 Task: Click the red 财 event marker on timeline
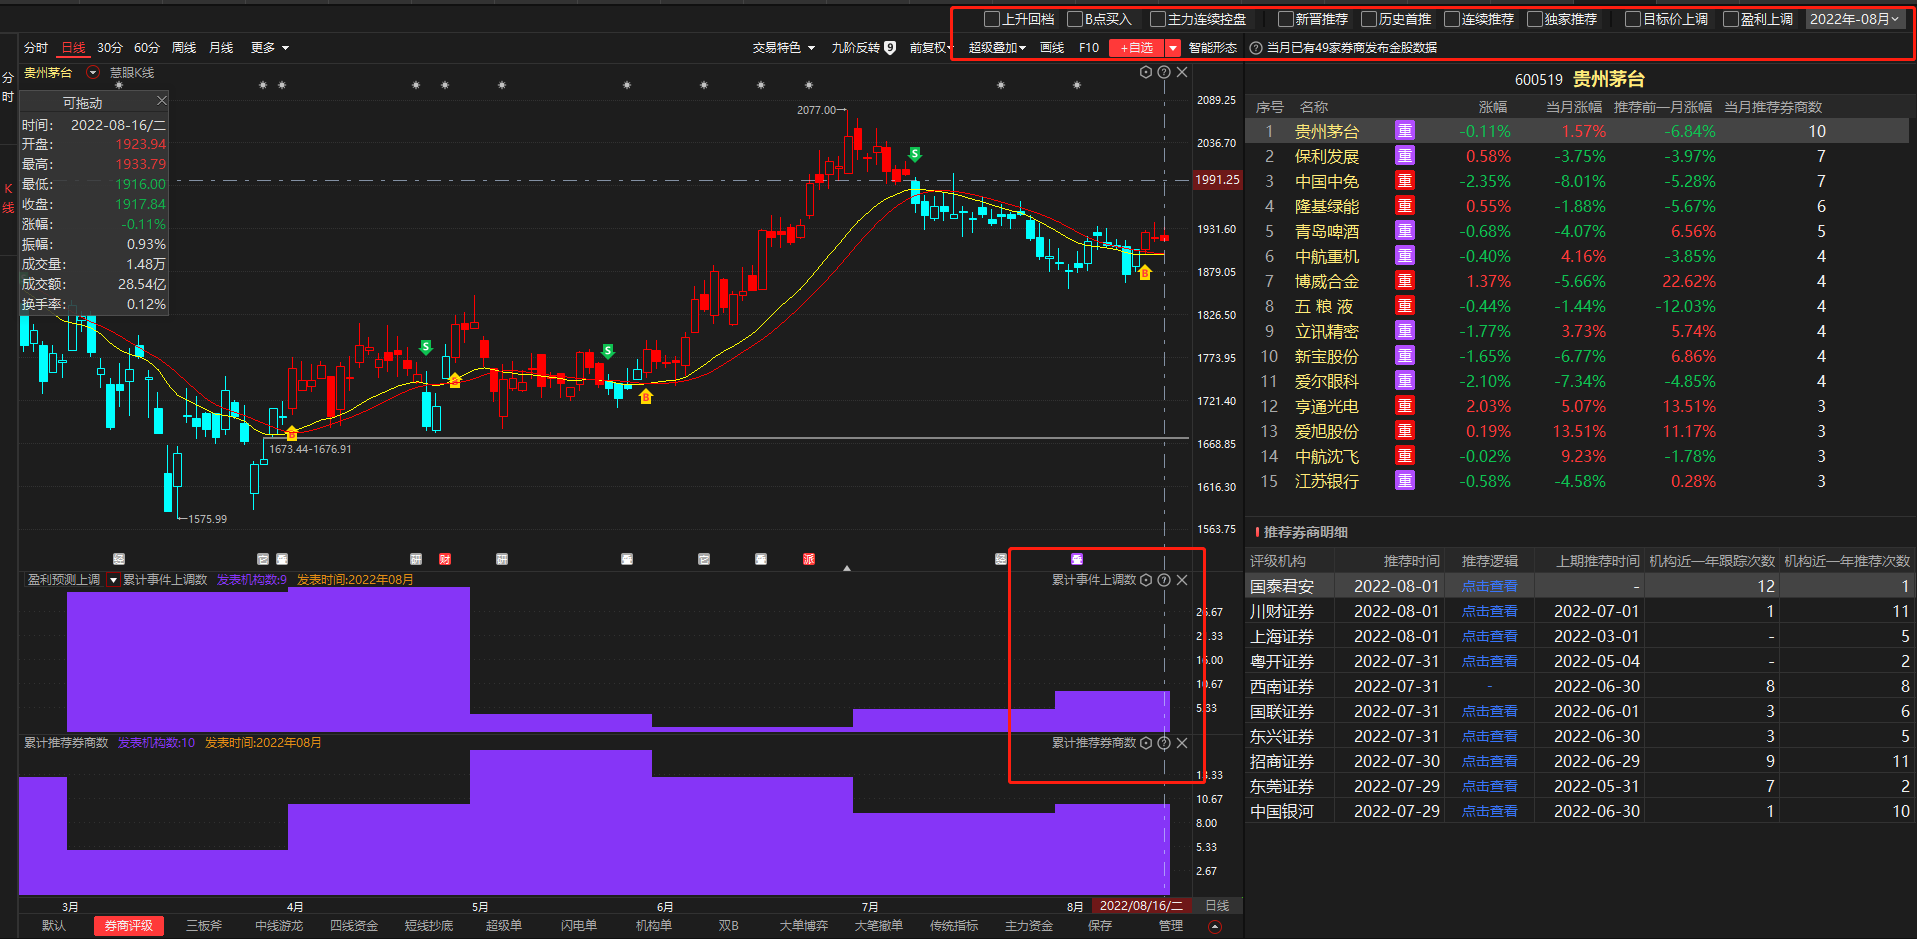tap(445, 559)
